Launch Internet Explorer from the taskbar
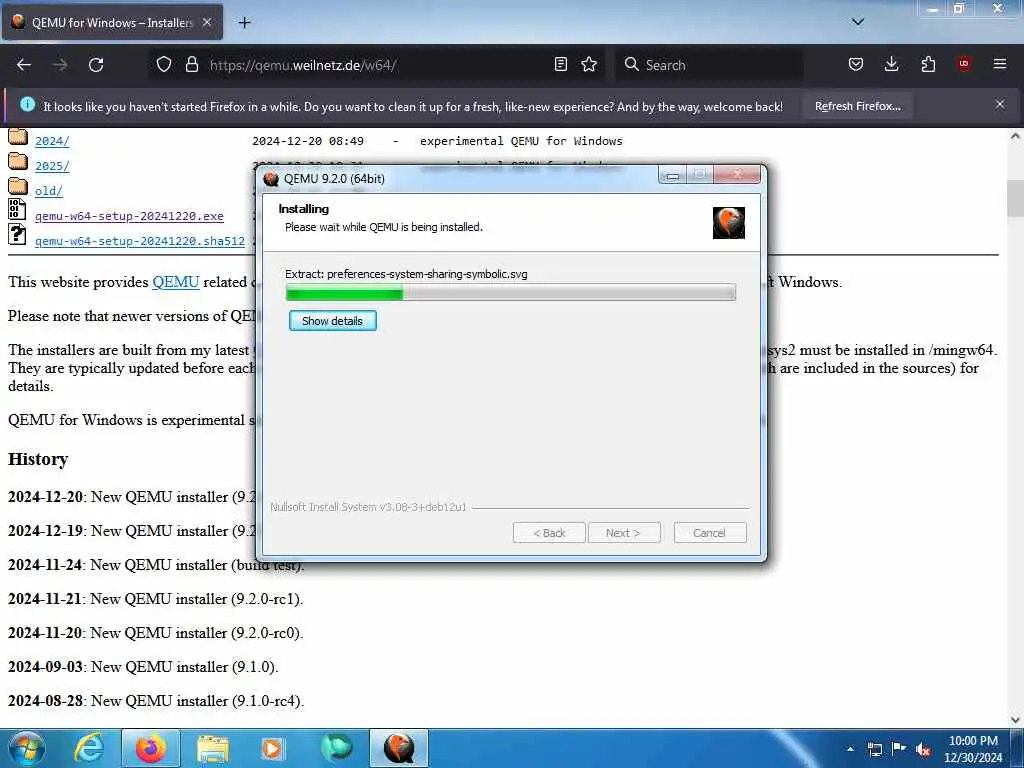Screen dimensions: 1024x768 tap(89, 748)
